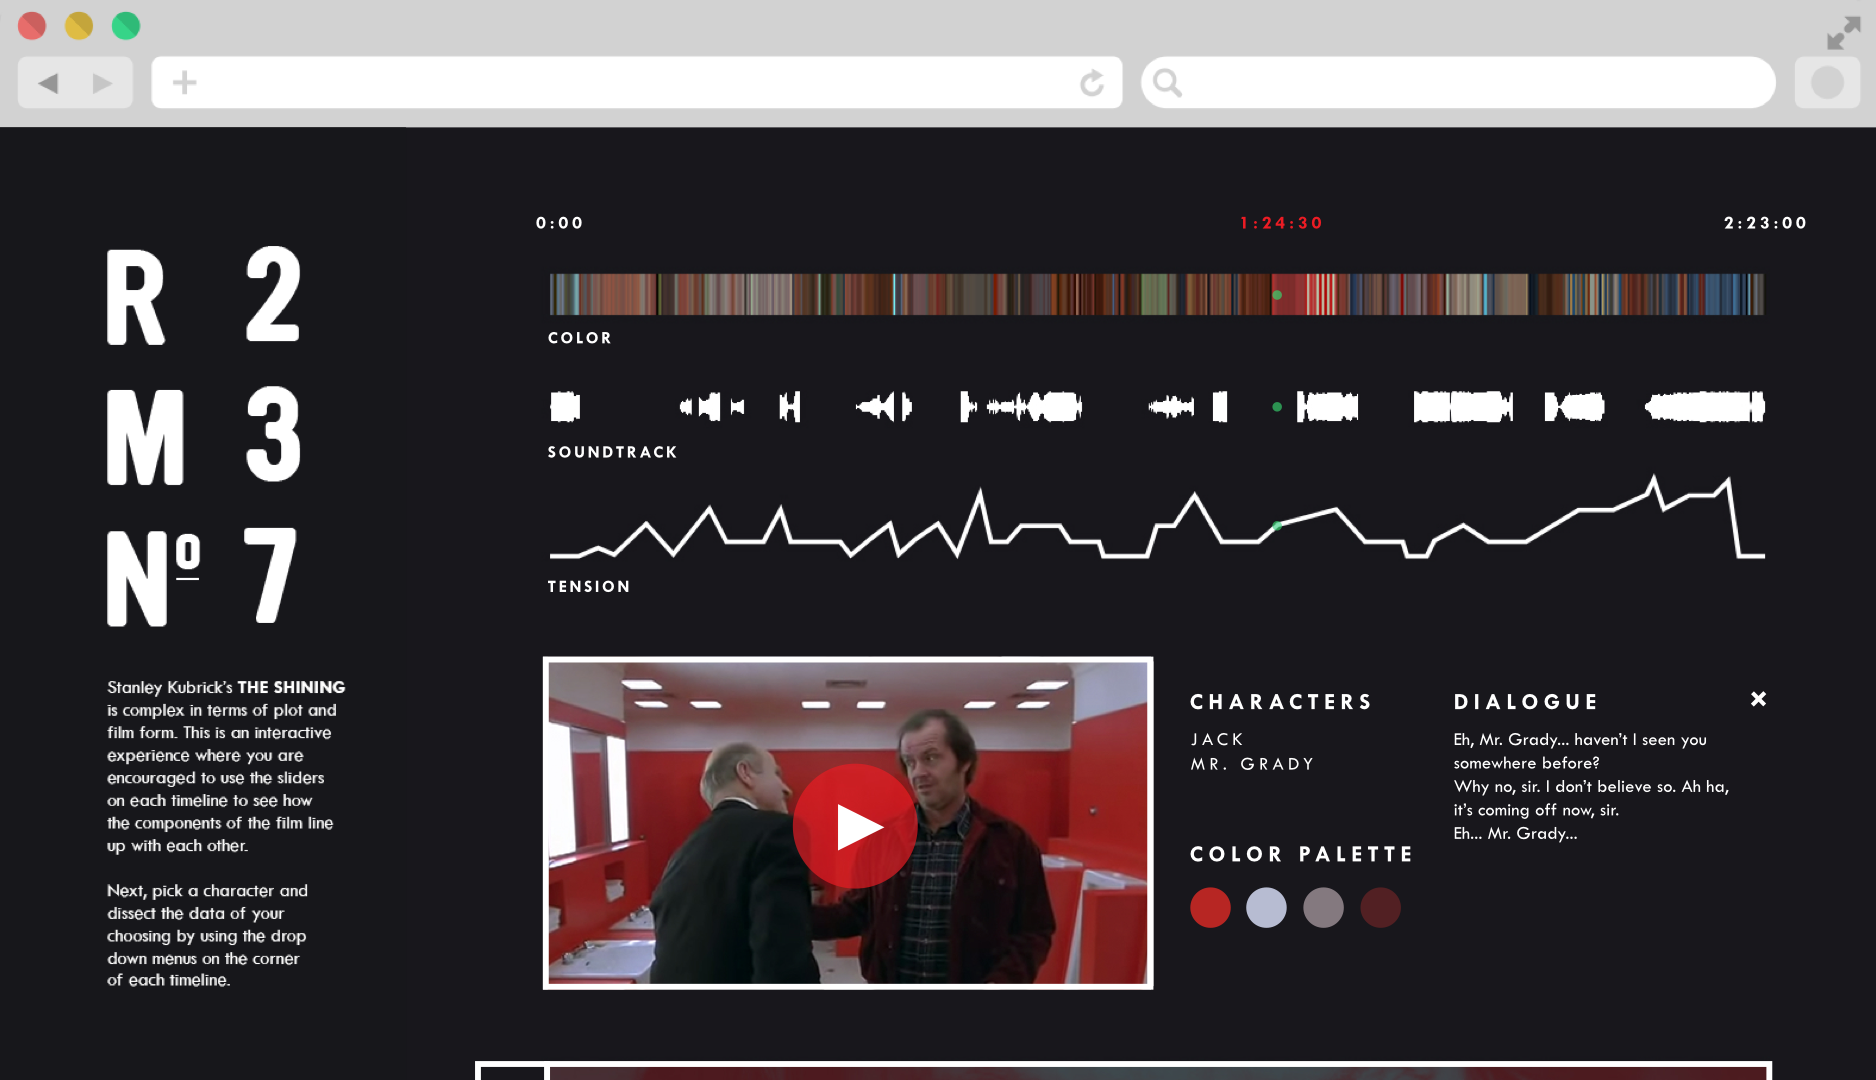Screen dimensions: 1876x1080
Task: Click the green marker on soundtrack timeline
Action: pos(1277,407)
